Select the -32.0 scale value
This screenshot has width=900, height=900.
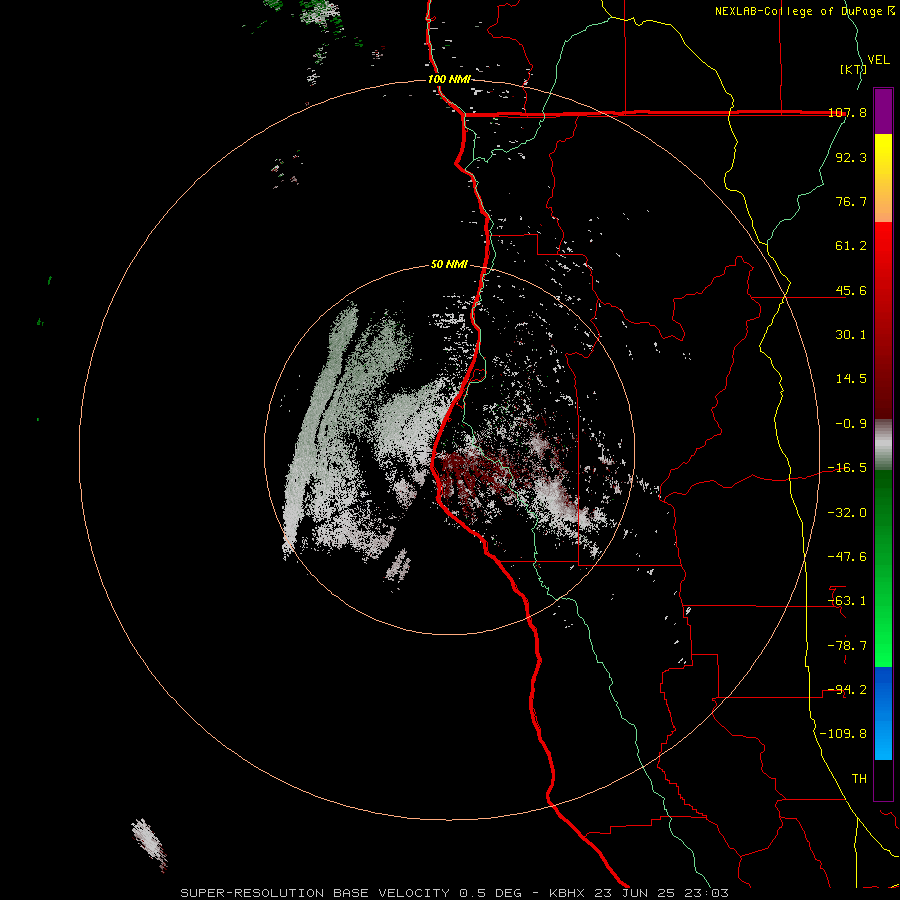pos(848,513)
